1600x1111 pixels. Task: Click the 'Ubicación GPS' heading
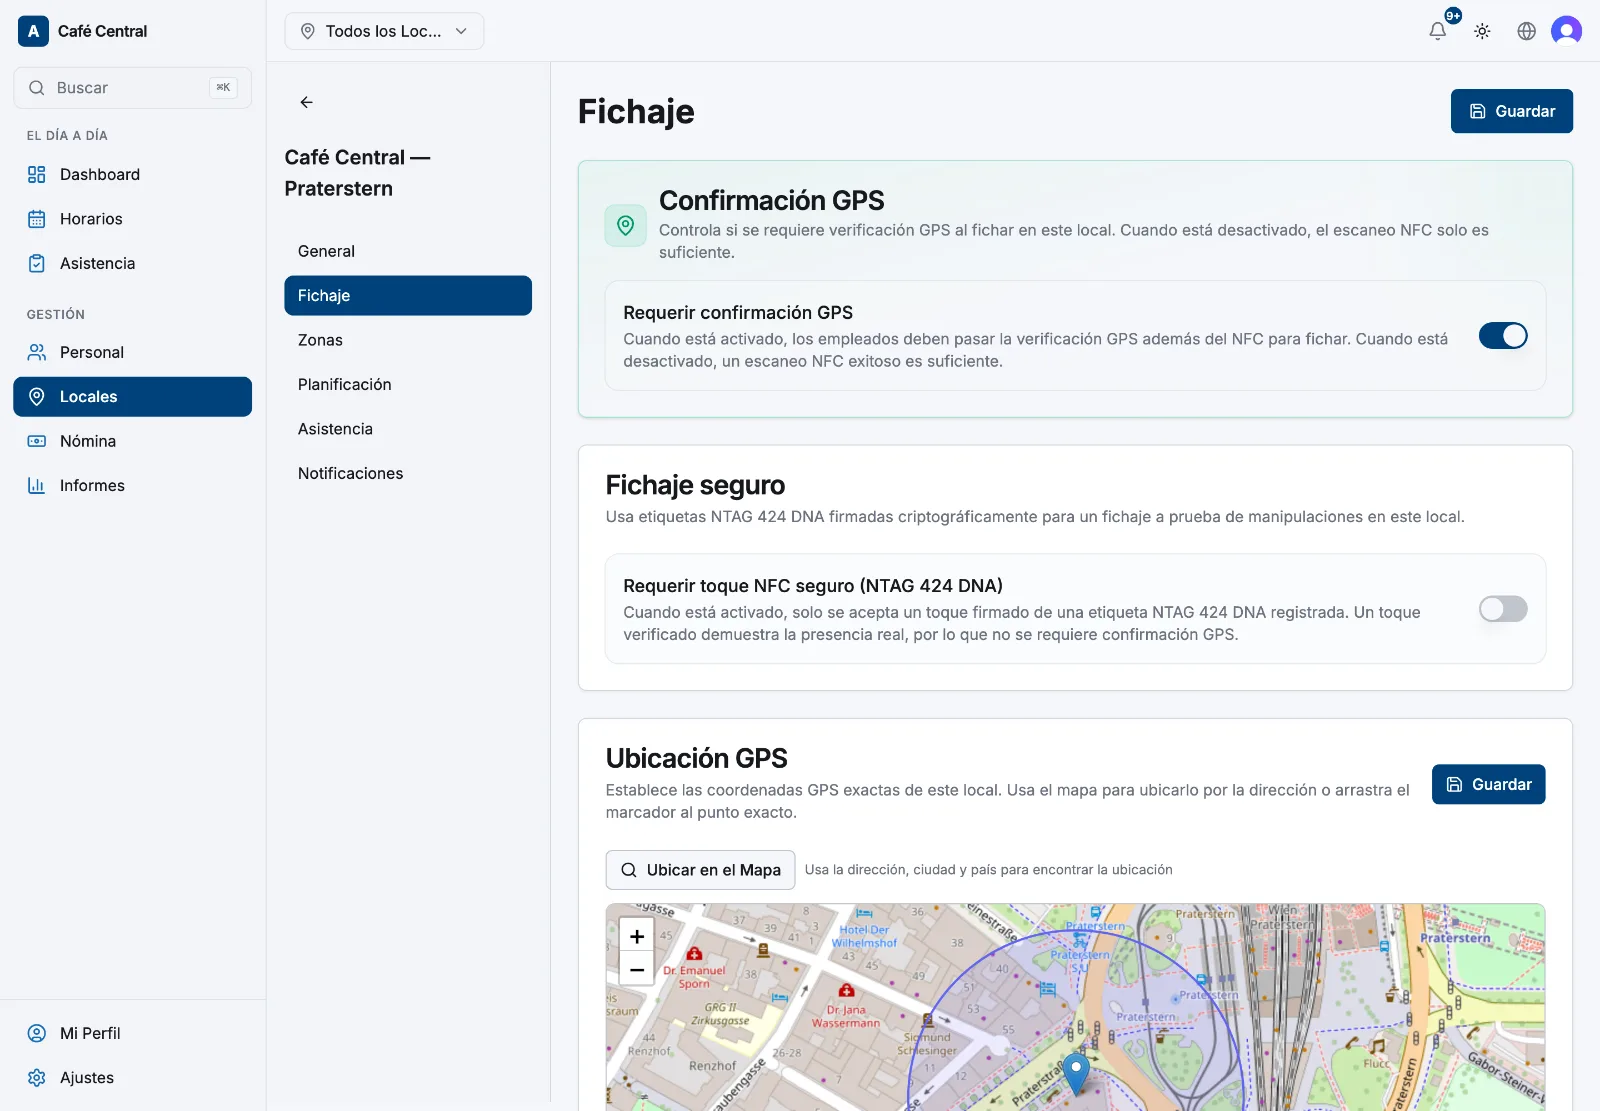coord(696,758)
